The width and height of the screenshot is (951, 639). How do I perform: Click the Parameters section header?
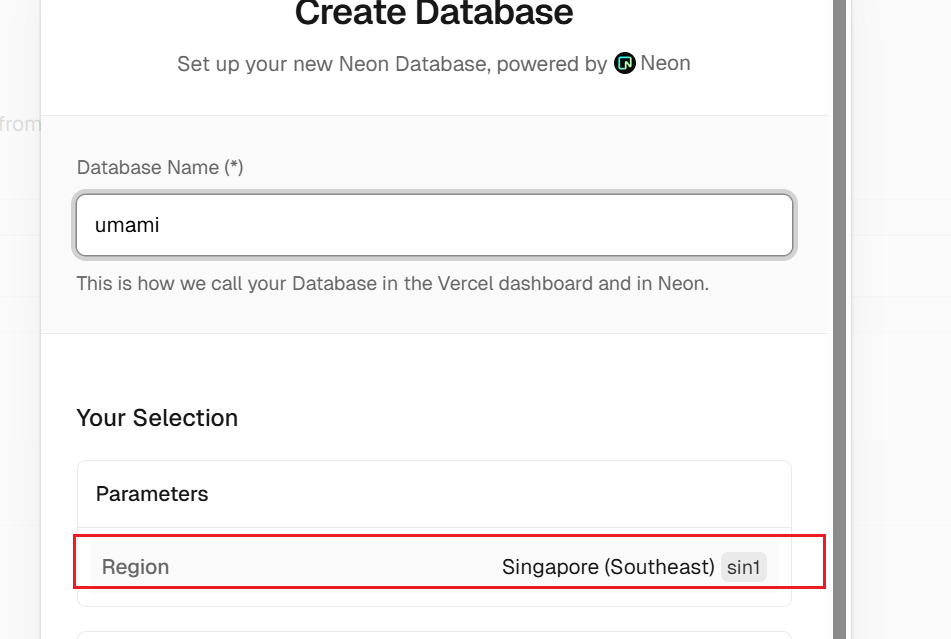[152, 494]
